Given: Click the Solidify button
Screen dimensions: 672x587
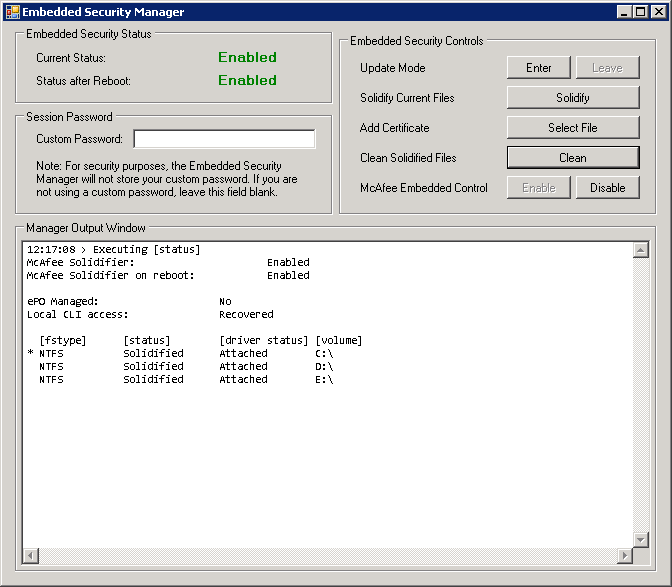Looking at the screenshot, I should [x=573, y=98].
